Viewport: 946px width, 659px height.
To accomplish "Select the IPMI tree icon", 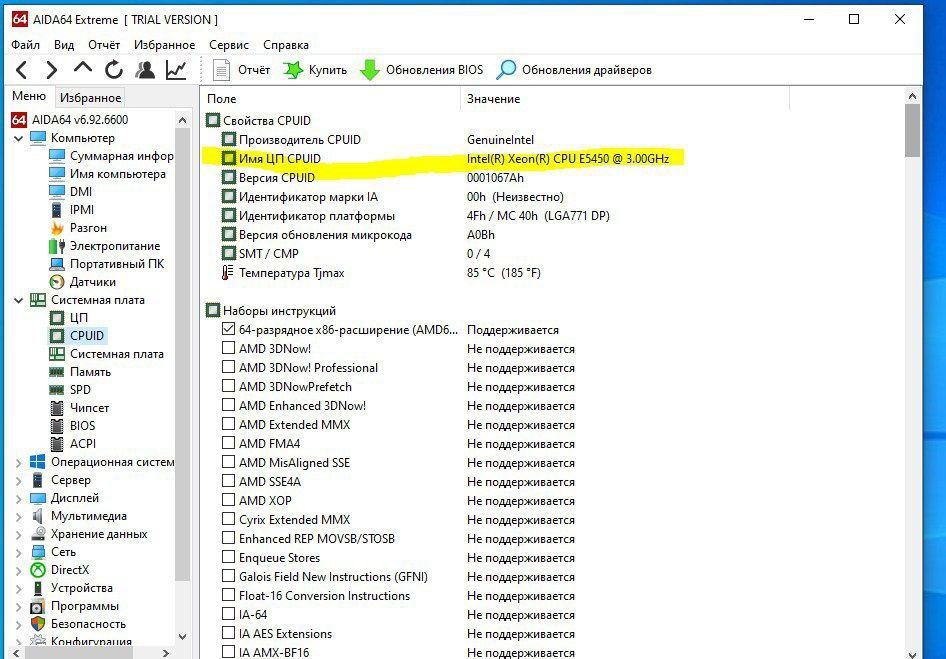I will pyautogui.click(x=57, y=210).
